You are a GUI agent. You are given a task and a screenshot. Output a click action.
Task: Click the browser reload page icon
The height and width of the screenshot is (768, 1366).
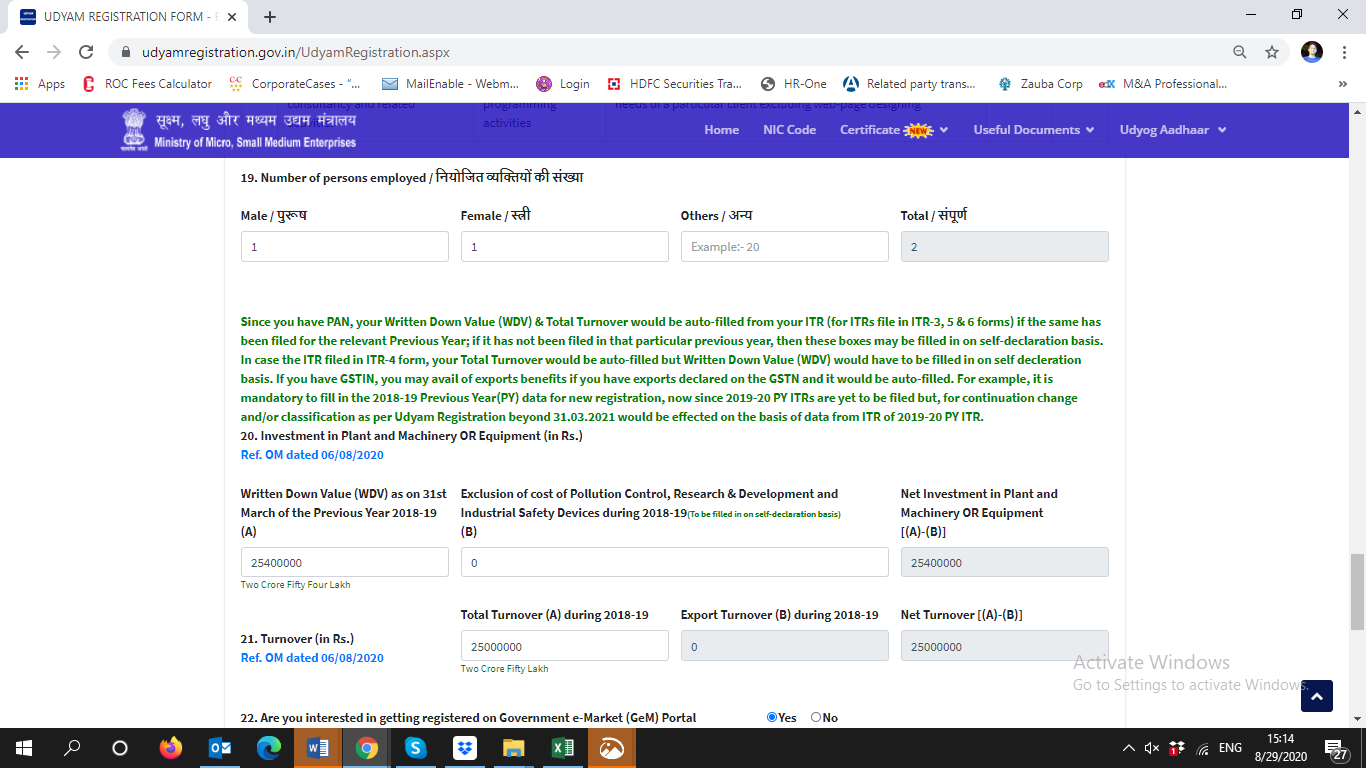(x=86, y=52)
